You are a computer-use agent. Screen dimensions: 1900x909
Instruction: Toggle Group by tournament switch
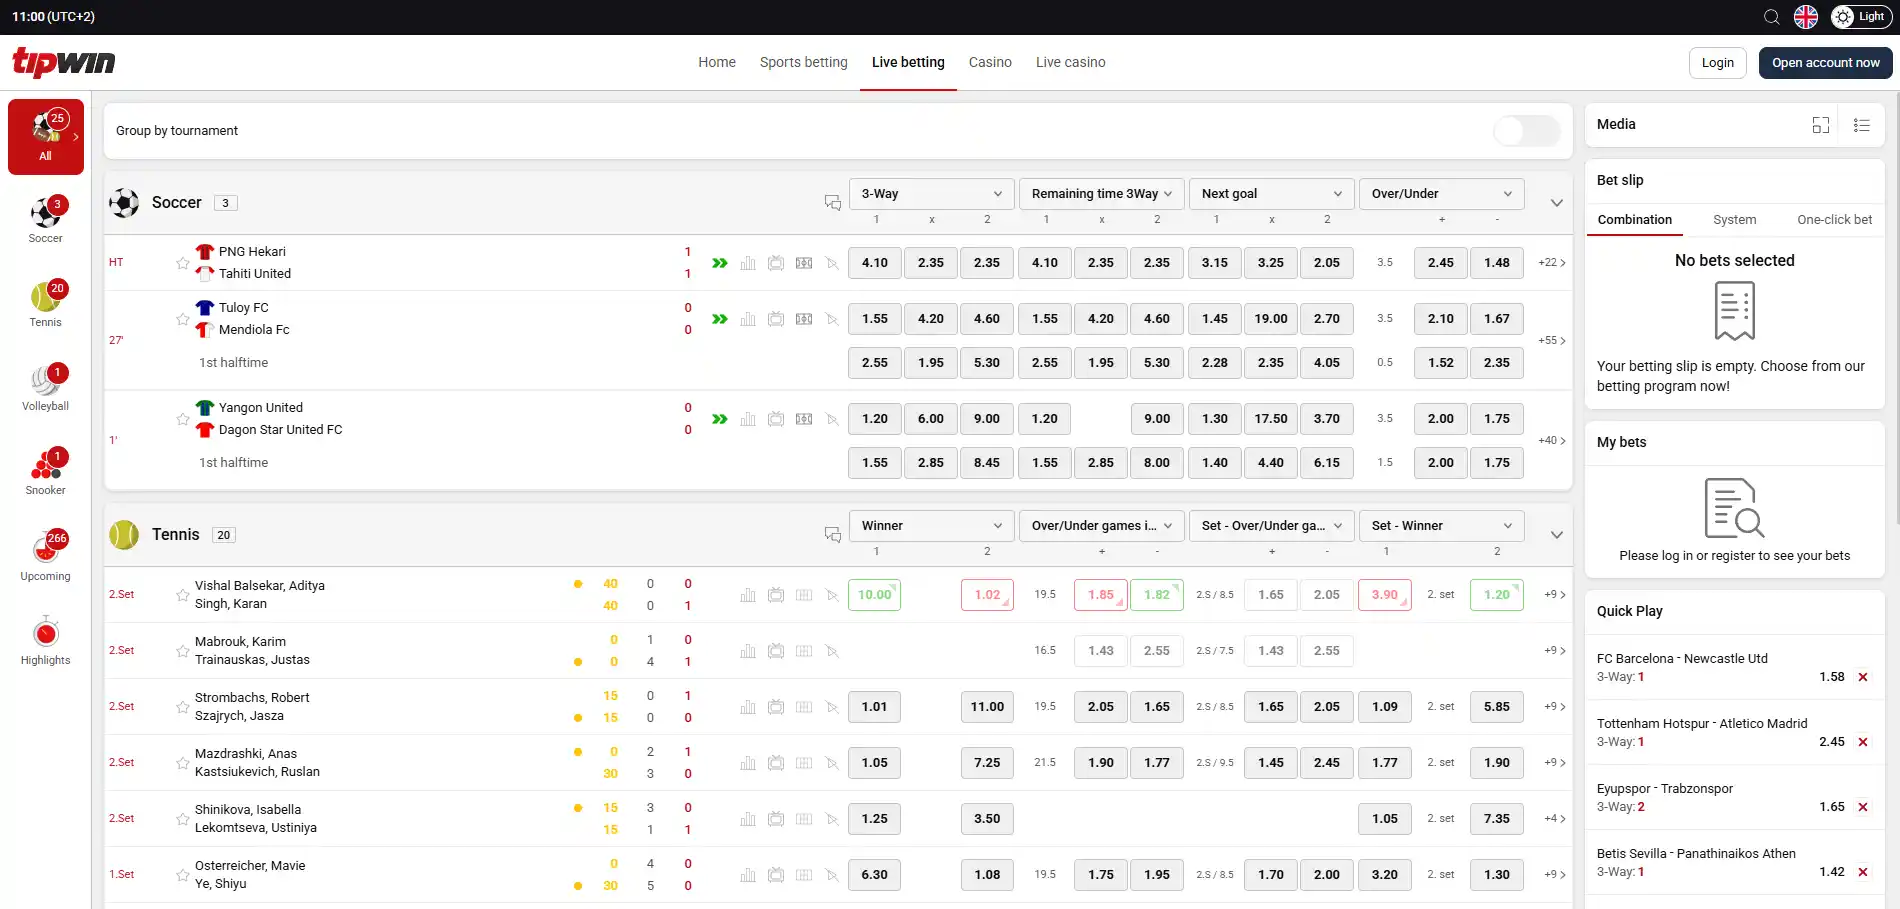[1527, 131]
